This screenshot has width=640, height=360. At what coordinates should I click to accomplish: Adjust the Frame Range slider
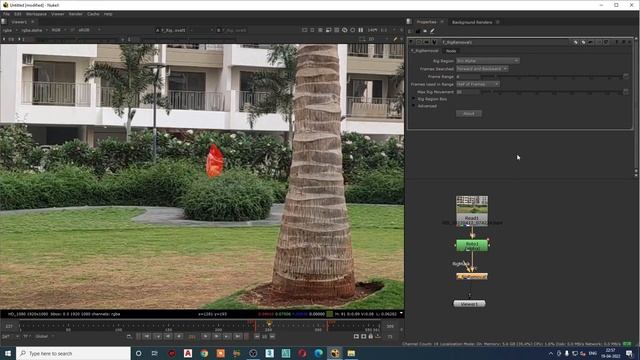tap(551, 76)
